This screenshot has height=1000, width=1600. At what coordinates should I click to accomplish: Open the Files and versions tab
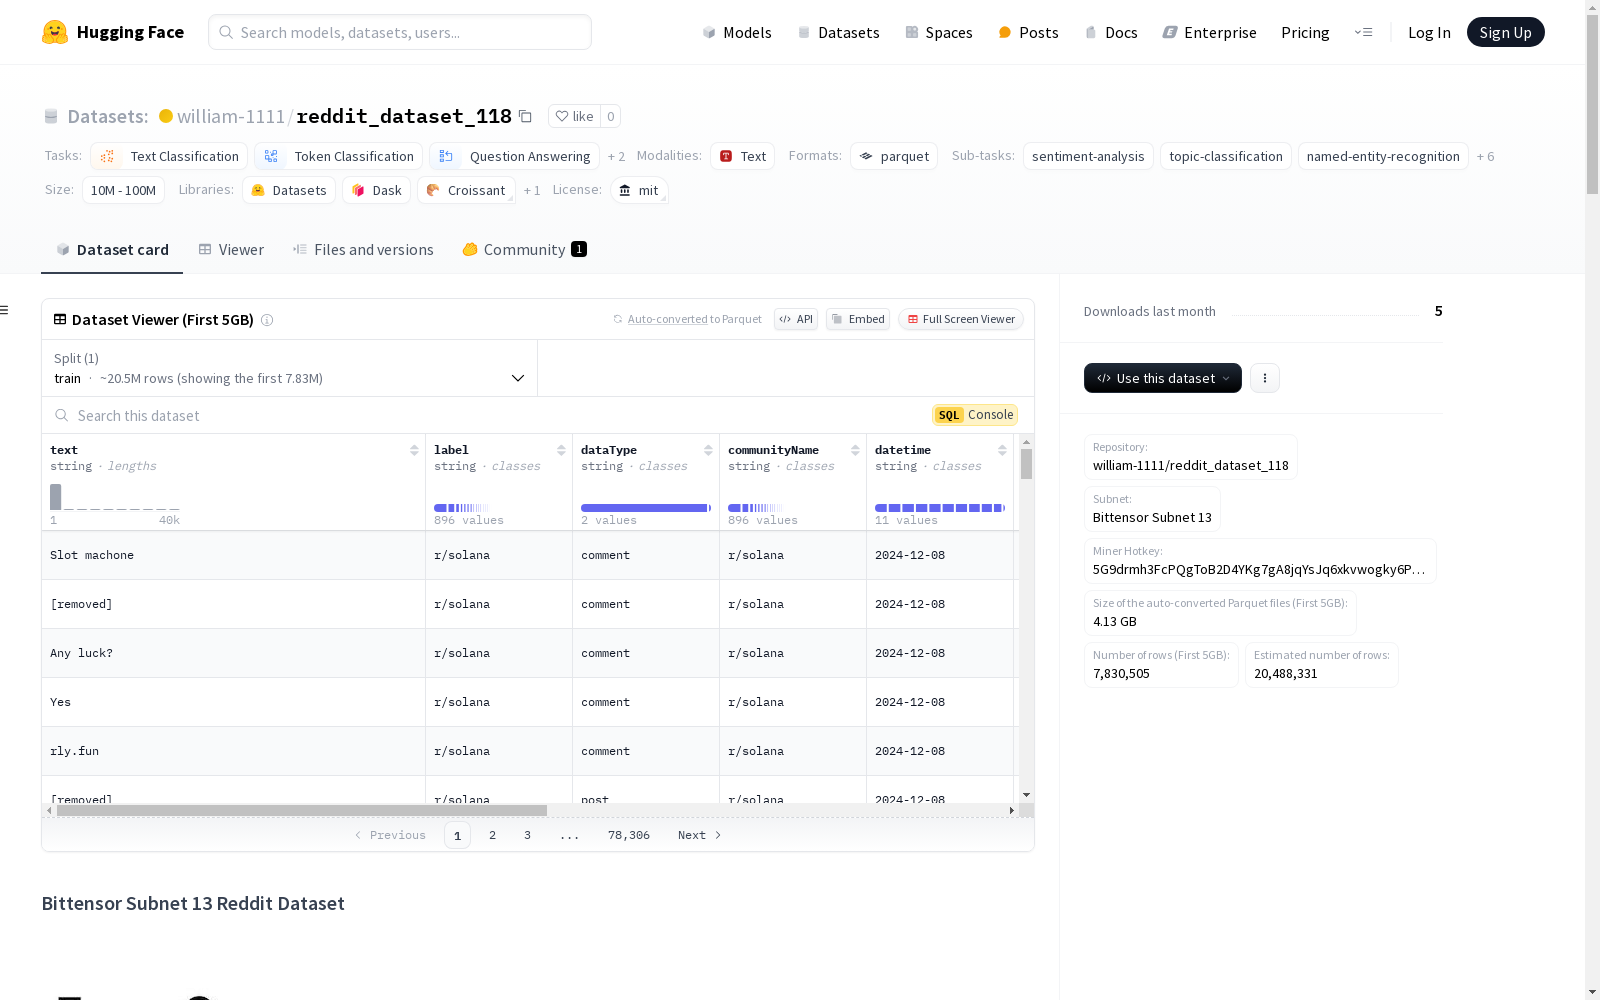pos(363,250)
